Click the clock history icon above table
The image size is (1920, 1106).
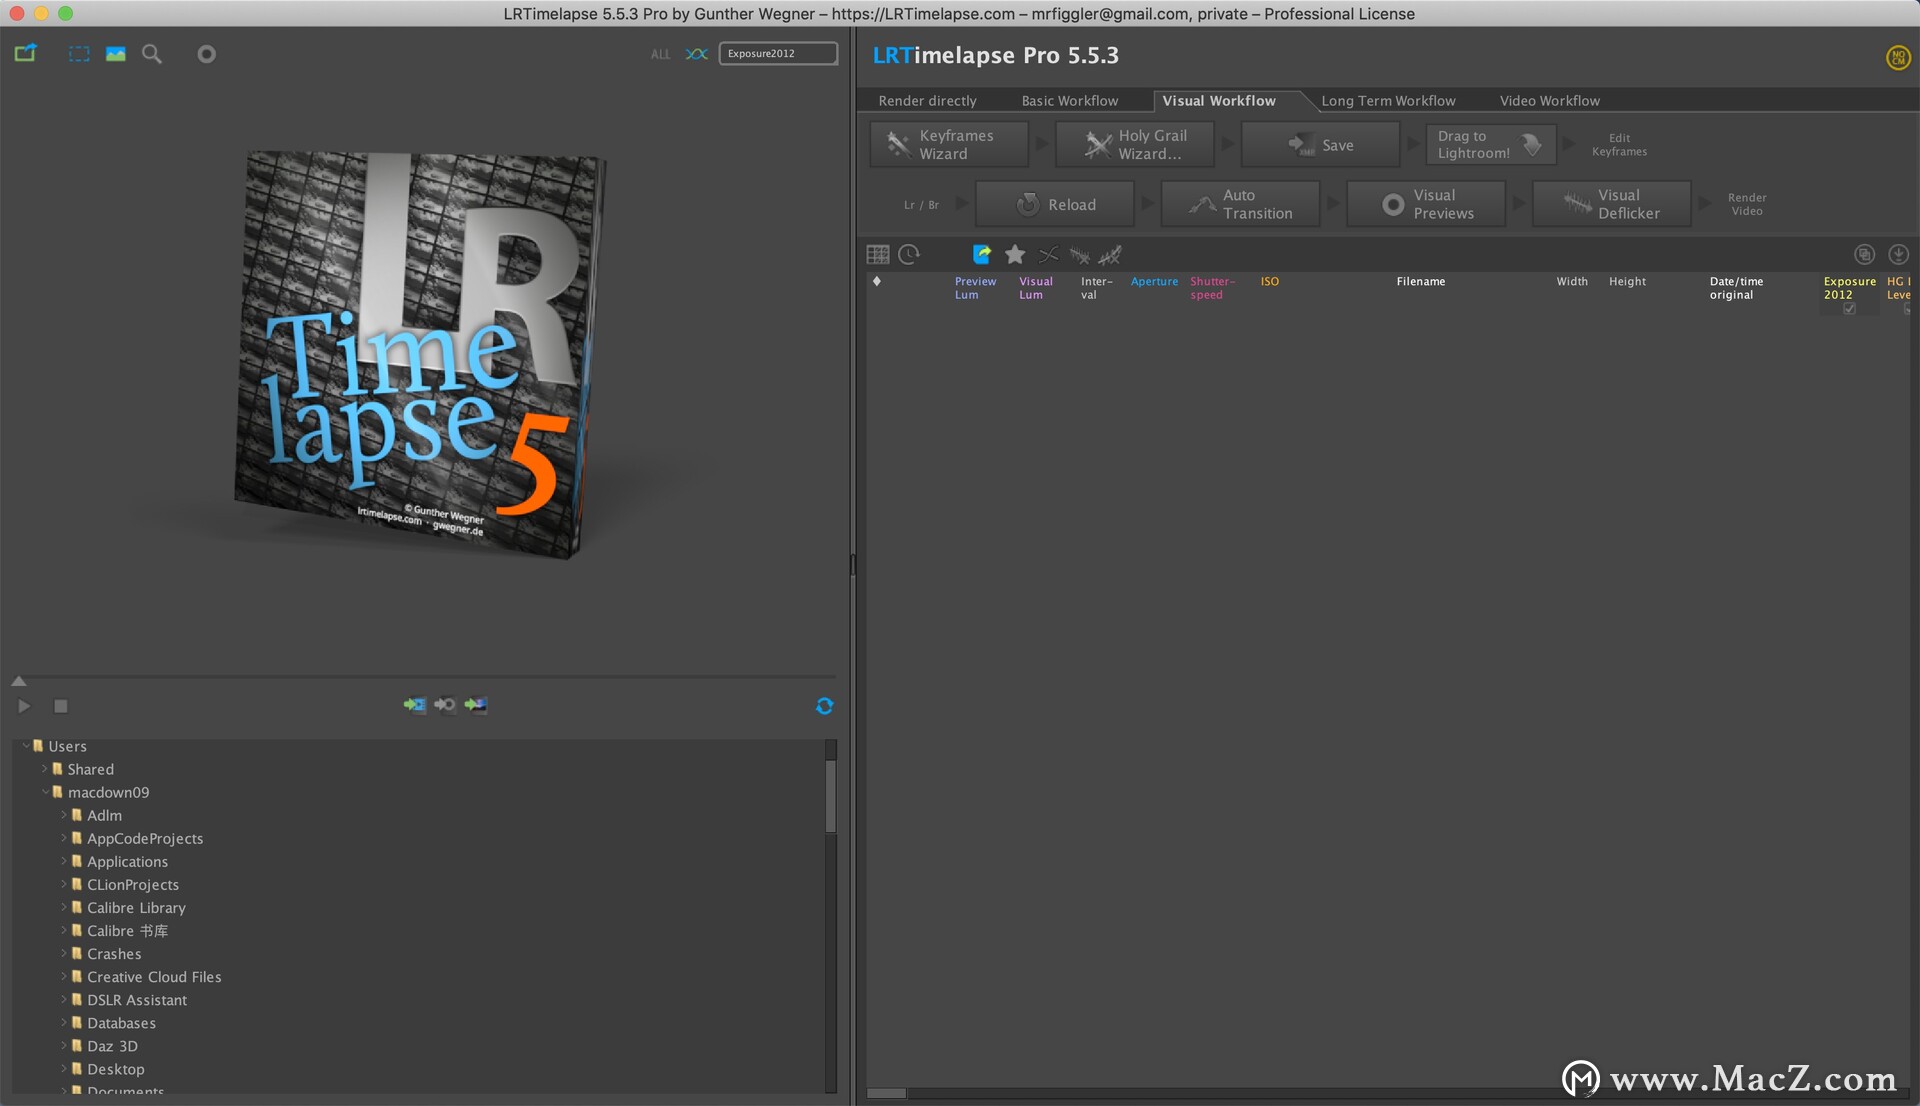tap(909, 255)
